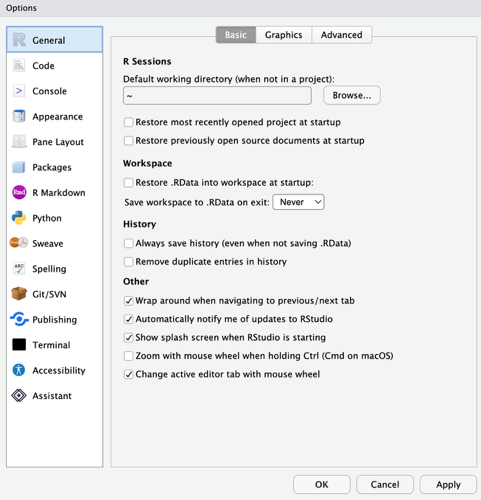Select the Accessibility label in the sidebar

[59, 371]
